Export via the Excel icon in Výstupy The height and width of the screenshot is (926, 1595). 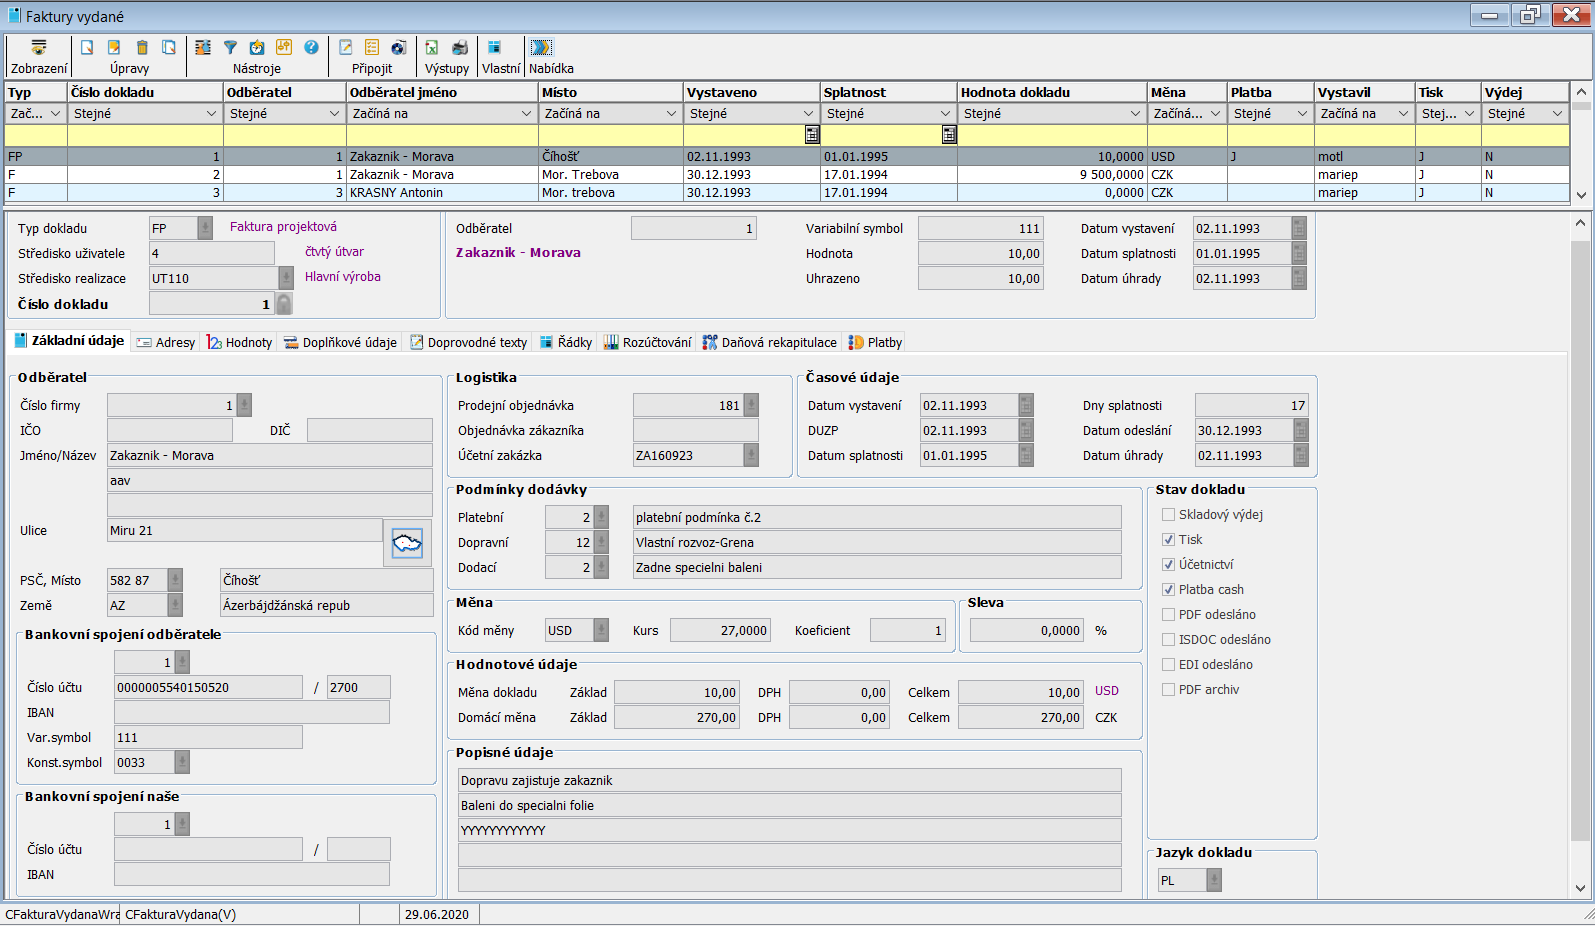[x=432, y=48]
